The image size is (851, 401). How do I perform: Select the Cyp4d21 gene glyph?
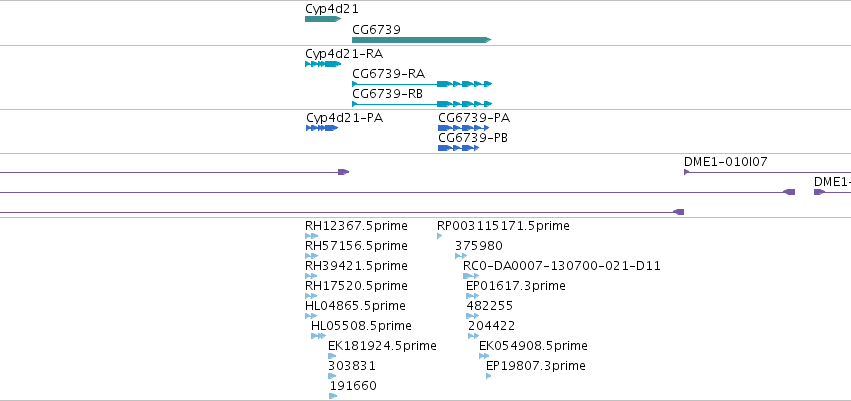pos(323,19)
